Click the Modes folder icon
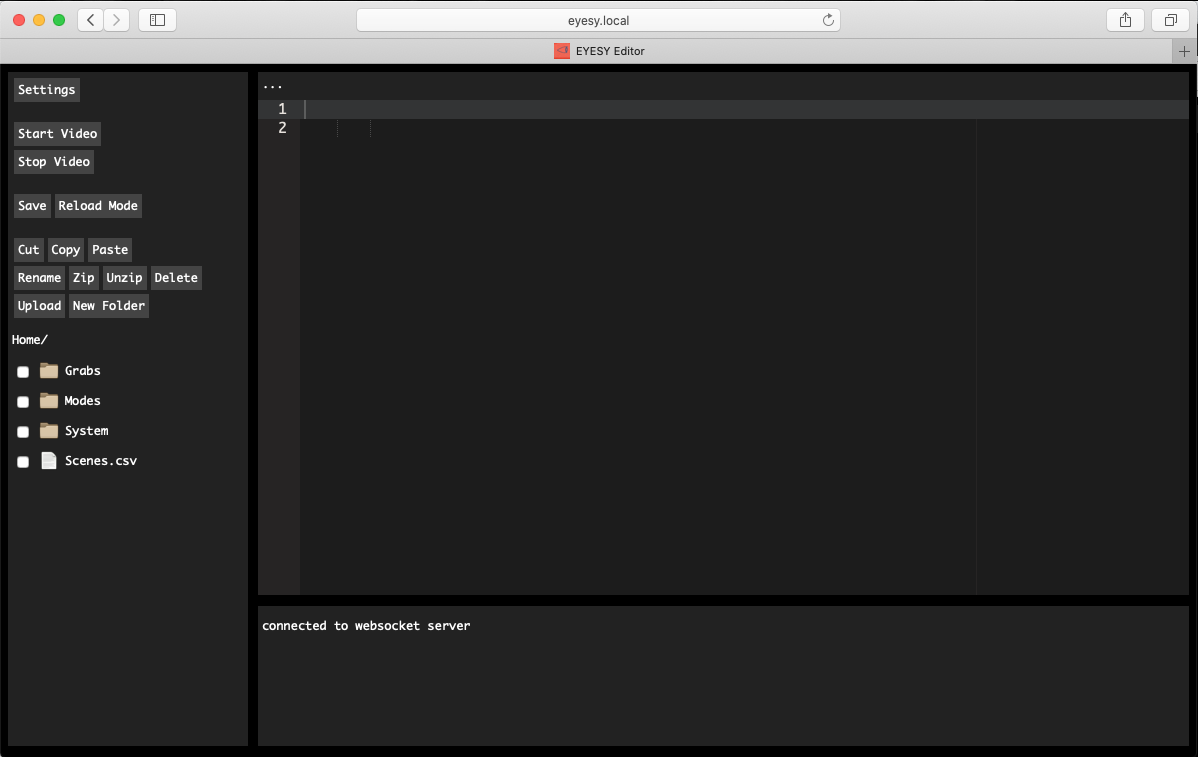The height and width of the screenshot is (757, 1198). click(x=49, y=401)
